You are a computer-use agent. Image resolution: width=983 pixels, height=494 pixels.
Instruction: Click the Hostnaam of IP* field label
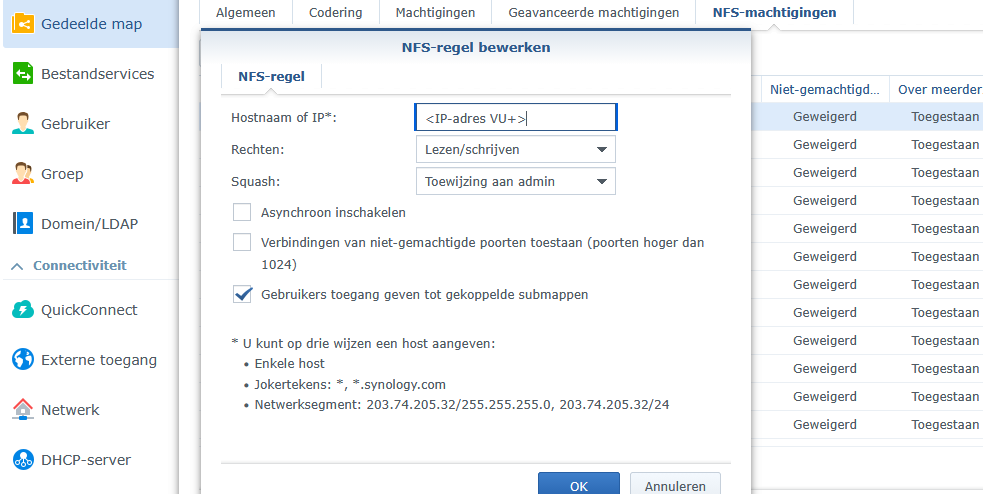284,117
